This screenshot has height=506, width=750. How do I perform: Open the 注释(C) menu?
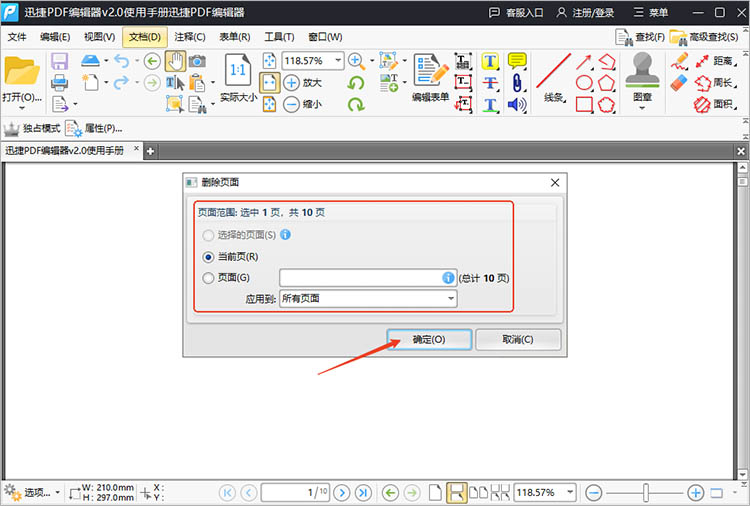click(x=190, y=37)
